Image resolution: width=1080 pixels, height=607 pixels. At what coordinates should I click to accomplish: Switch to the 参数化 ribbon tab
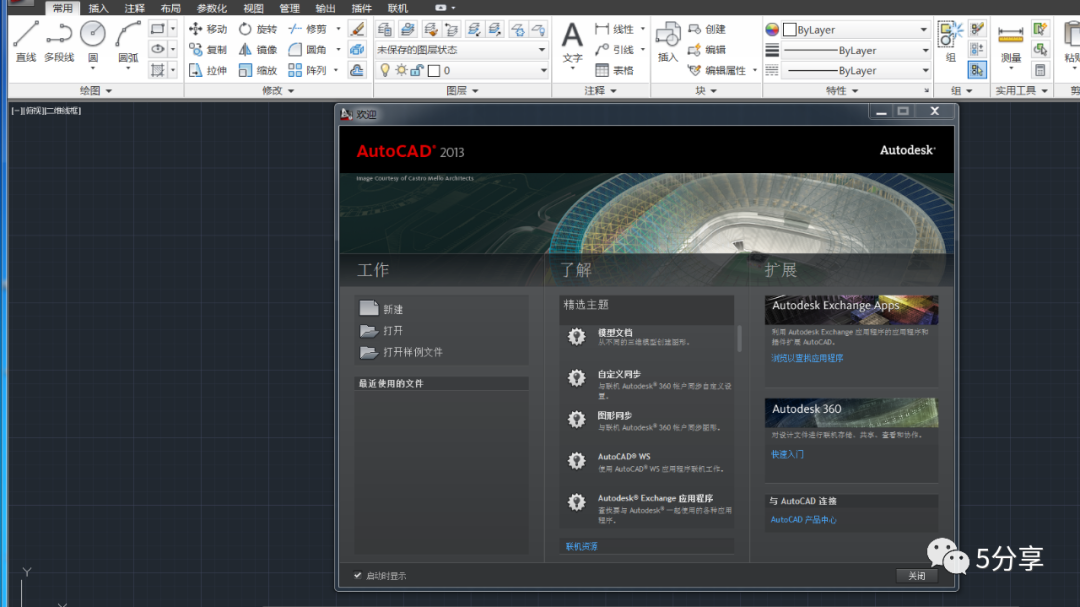[x=211, y=8]
